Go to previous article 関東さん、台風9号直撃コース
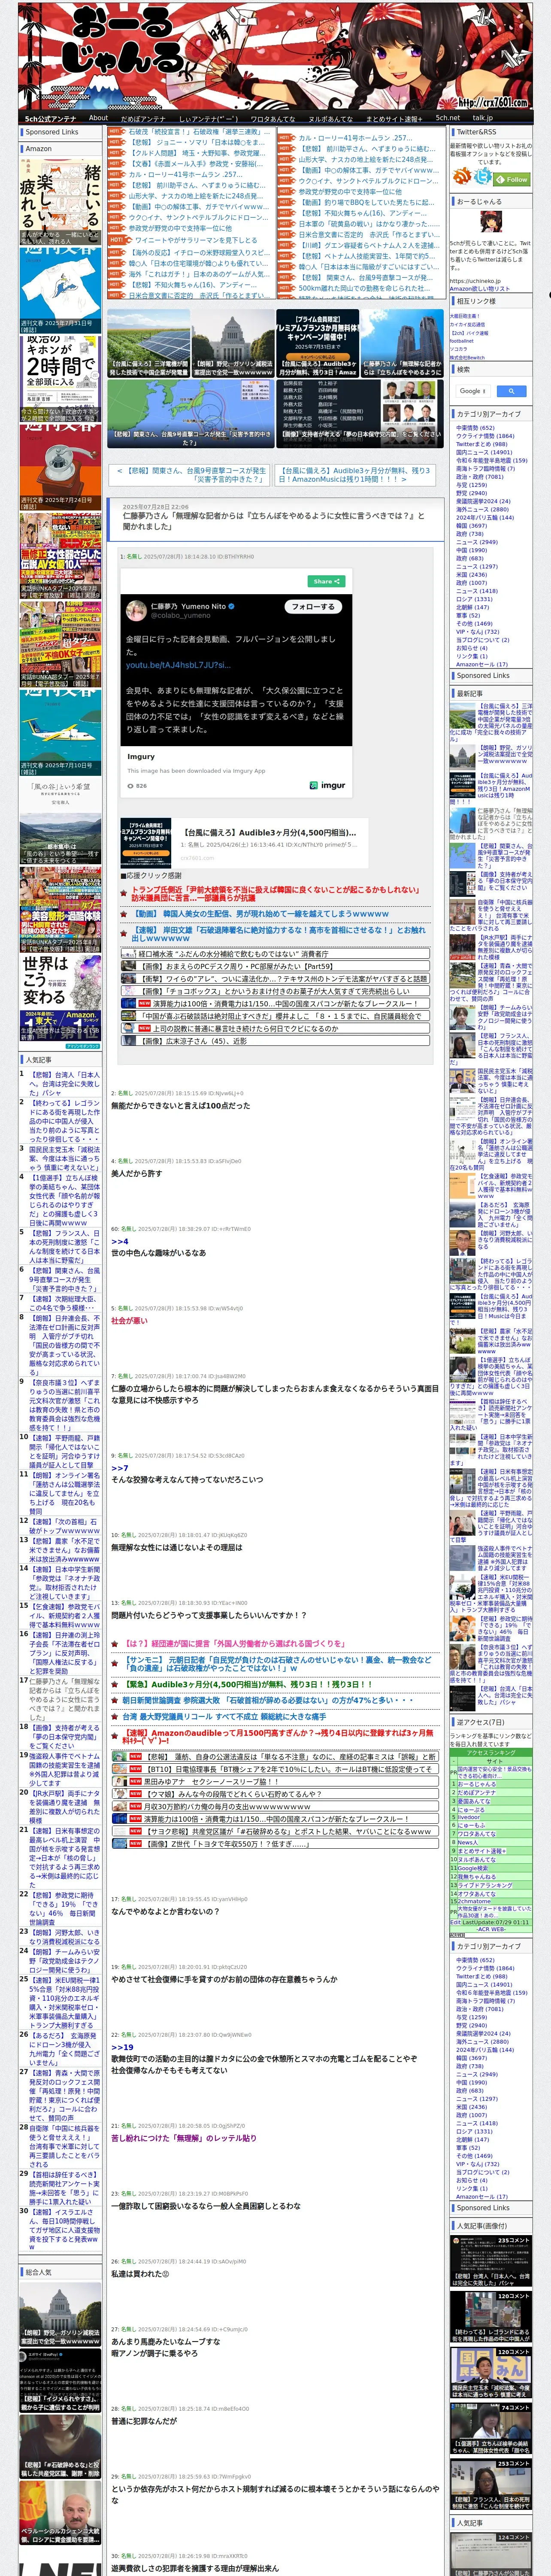This screenshot has width=551, height=2576. [x=191, y=474]
